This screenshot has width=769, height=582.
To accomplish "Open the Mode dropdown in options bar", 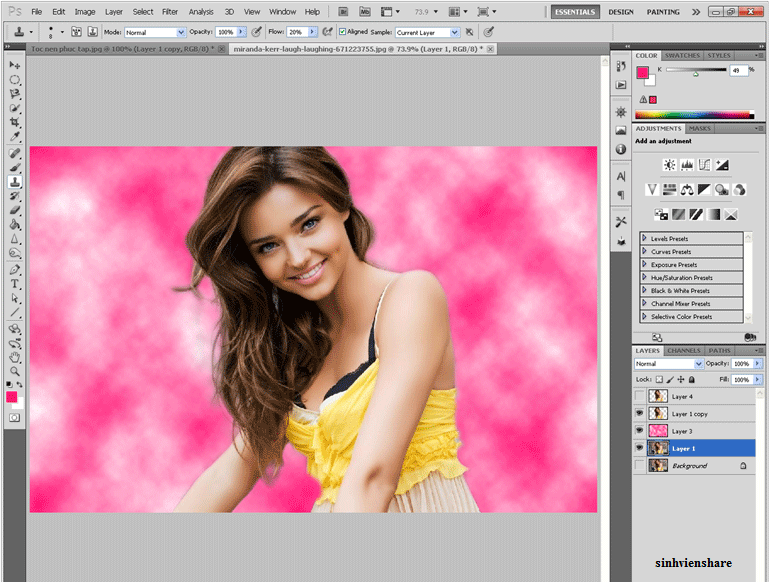I will tap(154, 32).
